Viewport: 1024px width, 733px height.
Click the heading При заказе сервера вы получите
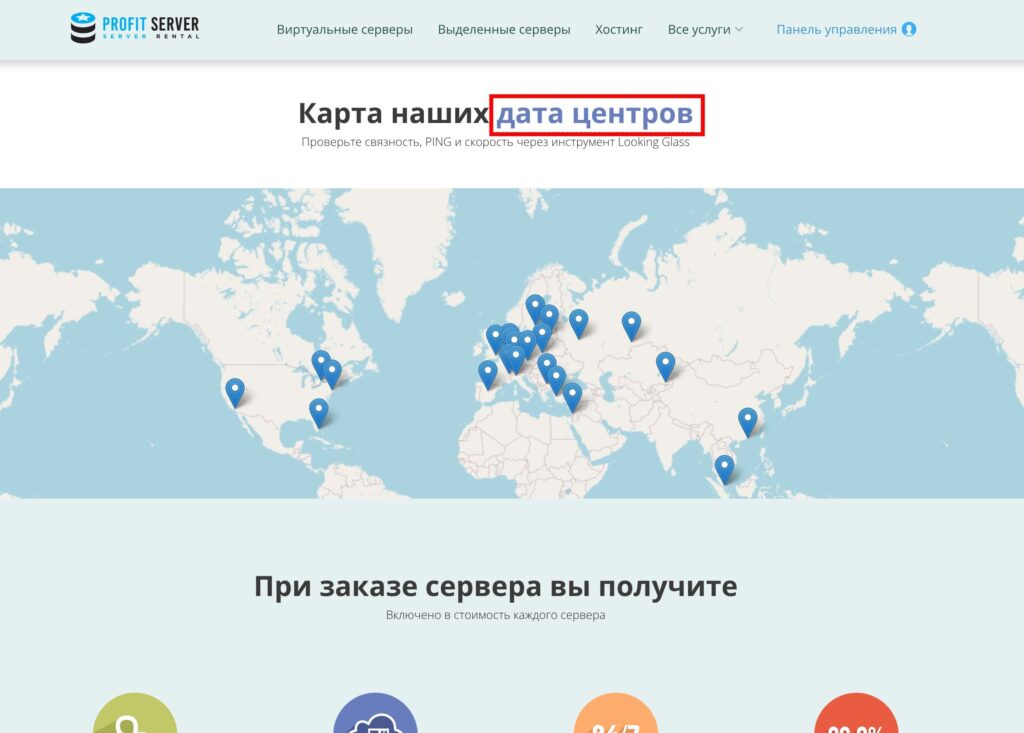tap(495, 586)
